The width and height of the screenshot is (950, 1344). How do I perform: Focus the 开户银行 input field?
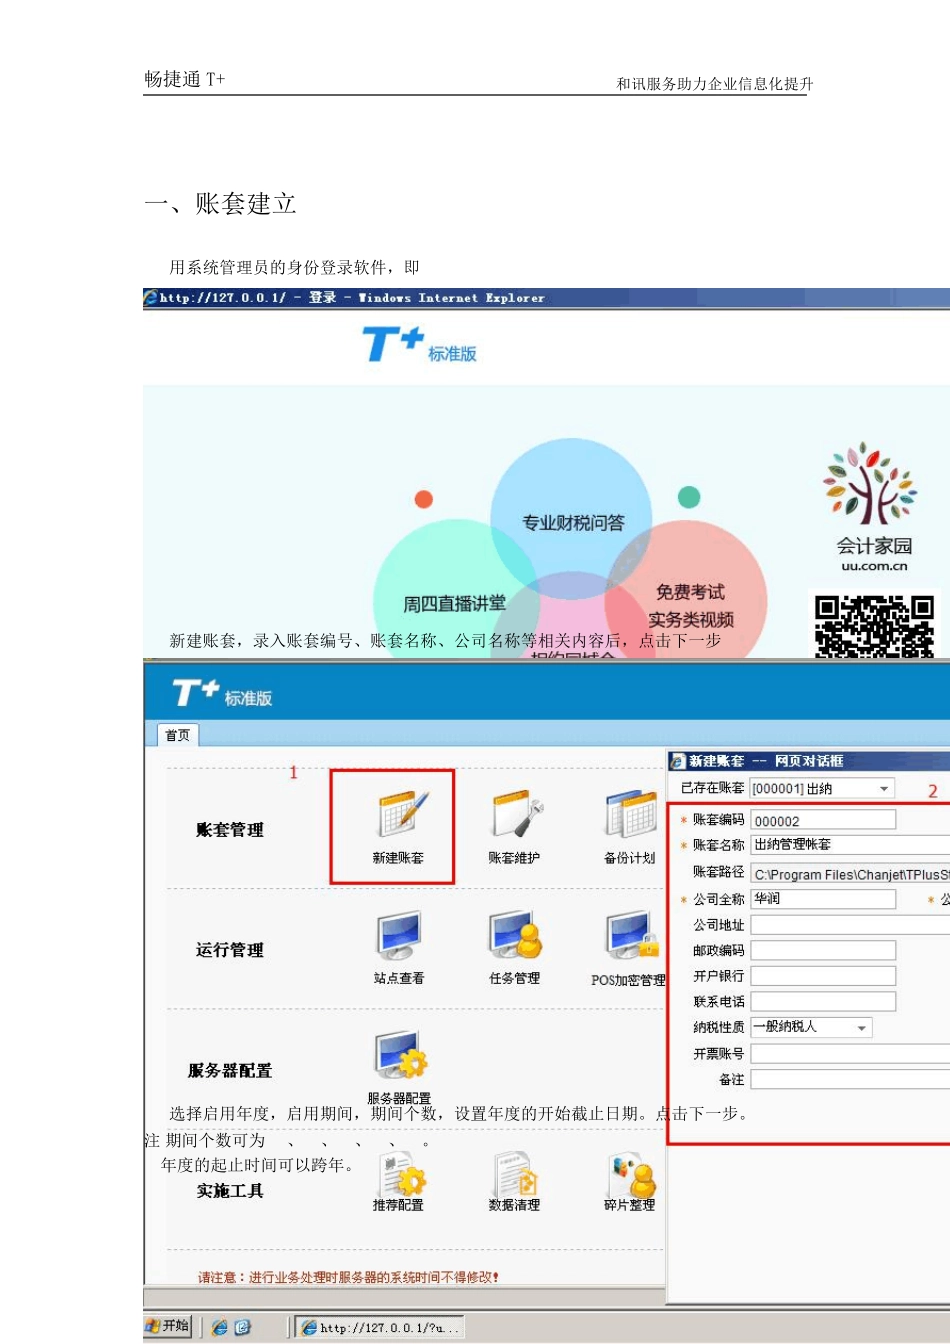click(x=823, y=976)
